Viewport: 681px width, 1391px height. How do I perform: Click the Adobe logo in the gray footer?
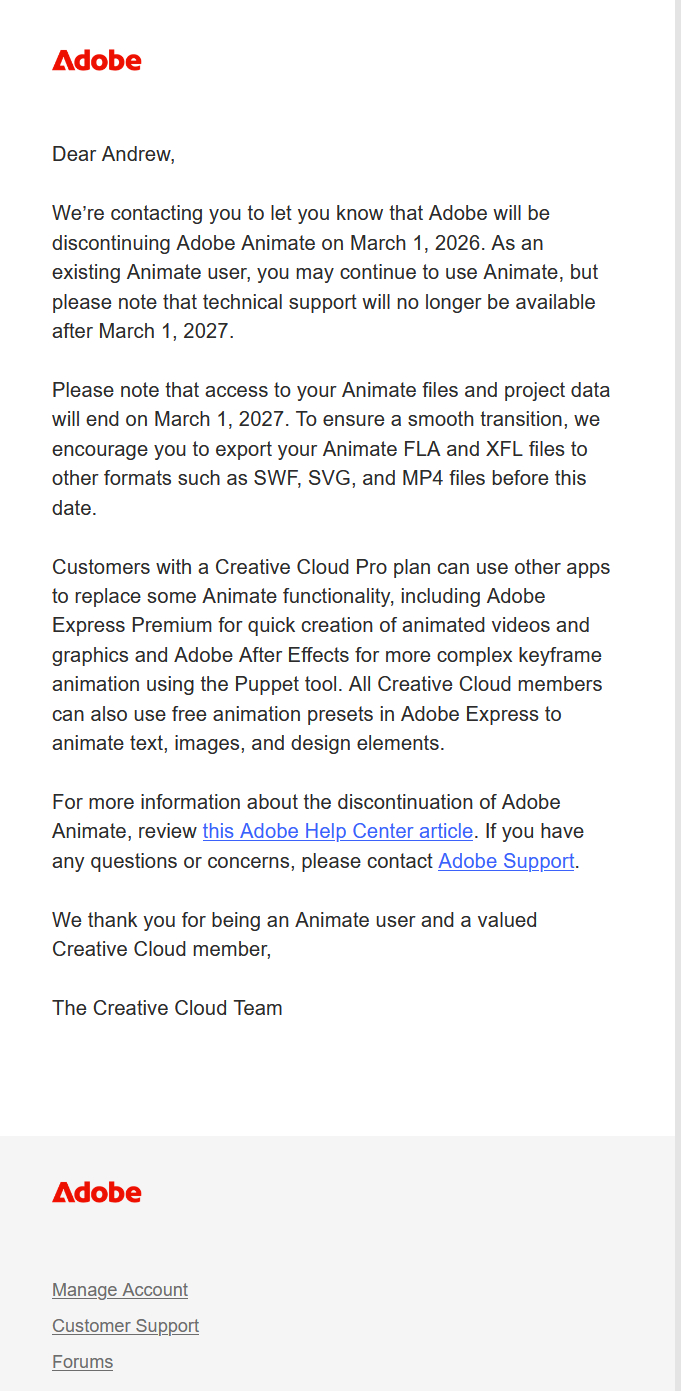(x=97, y=1192)
